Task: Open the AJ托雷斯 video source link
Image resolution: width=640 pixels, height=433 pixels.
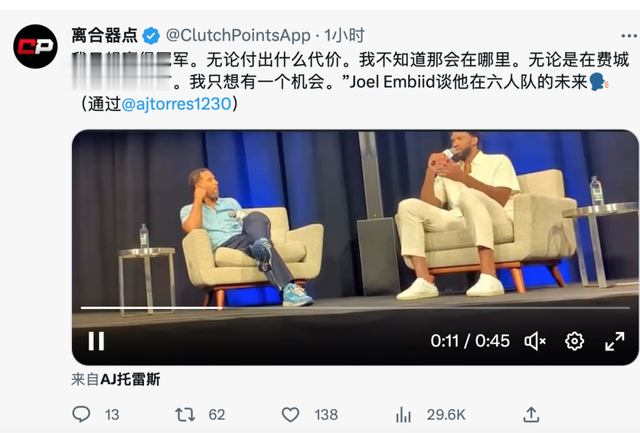Action: [x=130, y=380]
